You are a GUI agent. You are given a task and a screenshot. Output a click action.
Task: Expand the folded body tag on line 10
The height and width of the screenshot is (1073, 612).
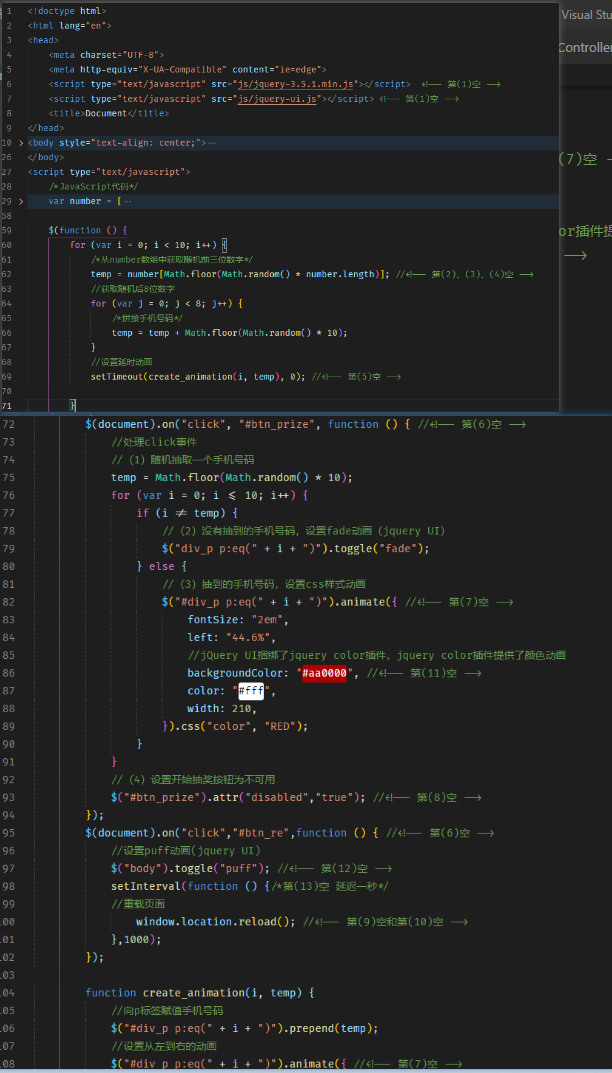pos(21,143)
